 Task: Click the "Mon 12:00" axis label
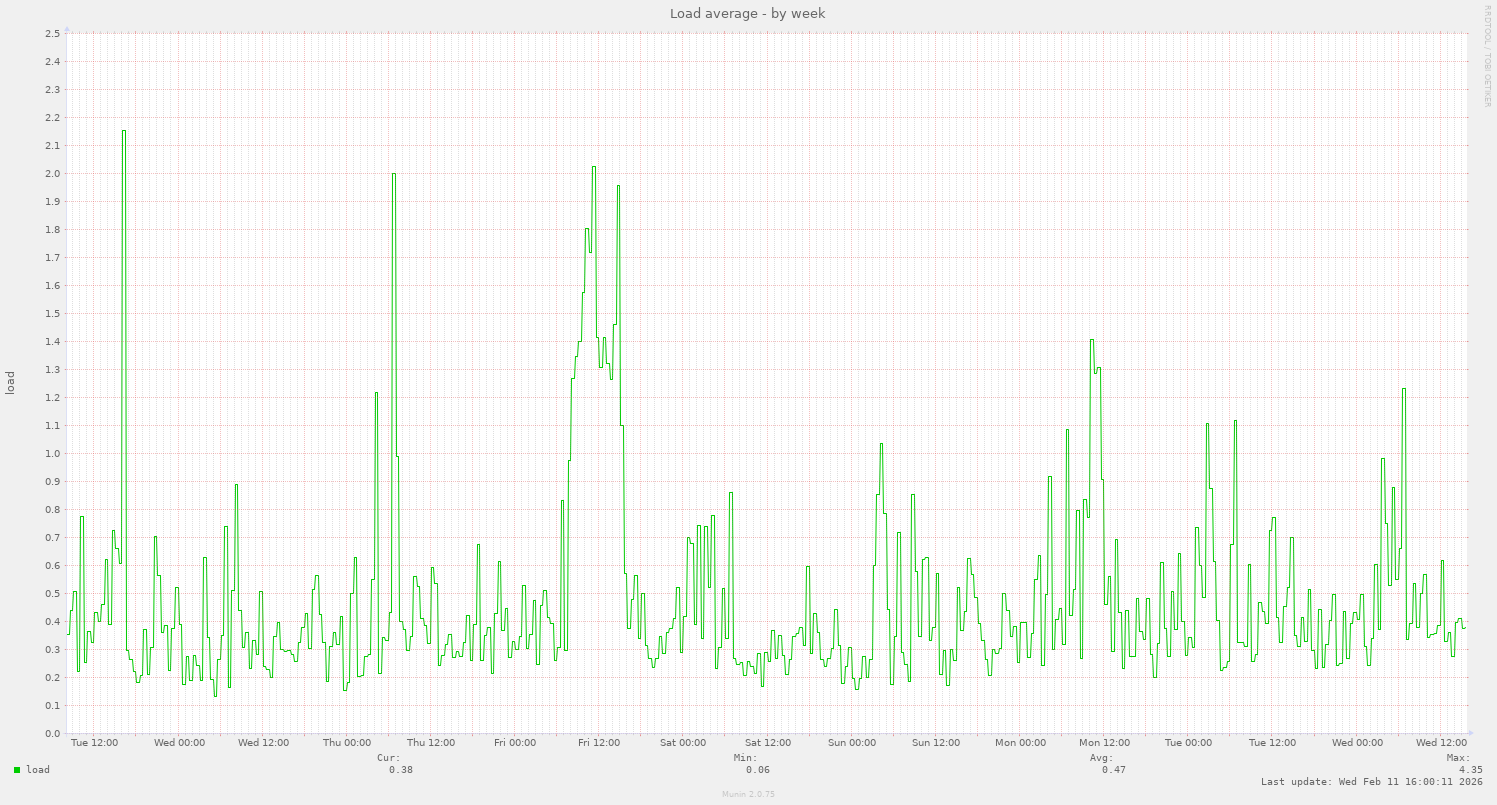(x=1104, y=743)
